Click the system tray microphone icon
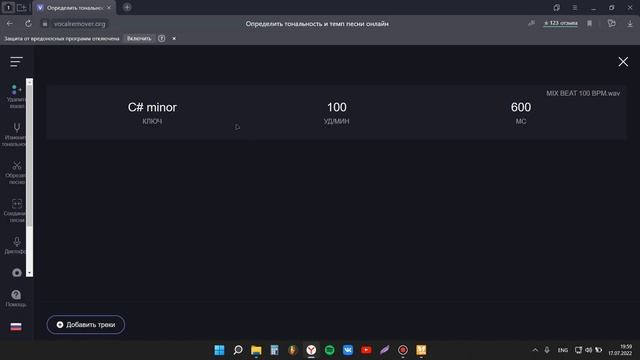Viewport: 640px width, 360px height. [x=547, y=350]
